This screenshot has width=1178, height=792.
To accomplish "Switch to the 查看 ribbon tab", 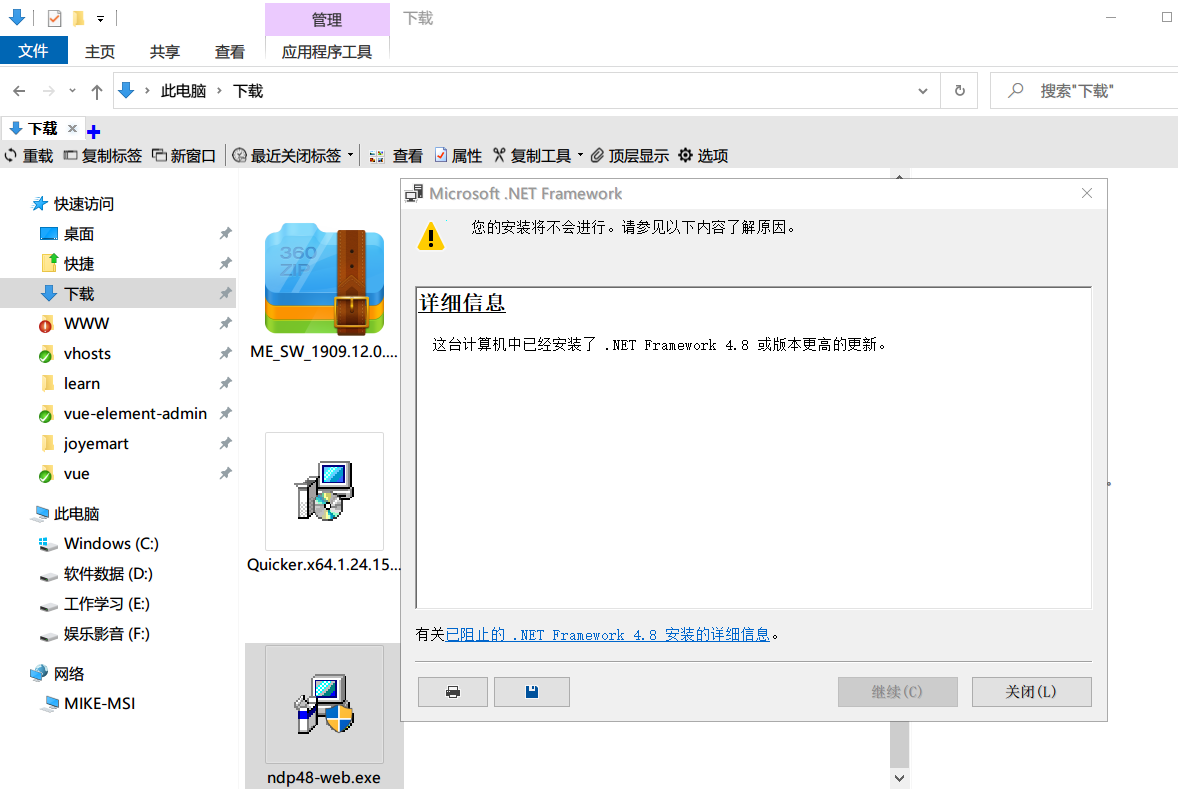I will [230, 52].
